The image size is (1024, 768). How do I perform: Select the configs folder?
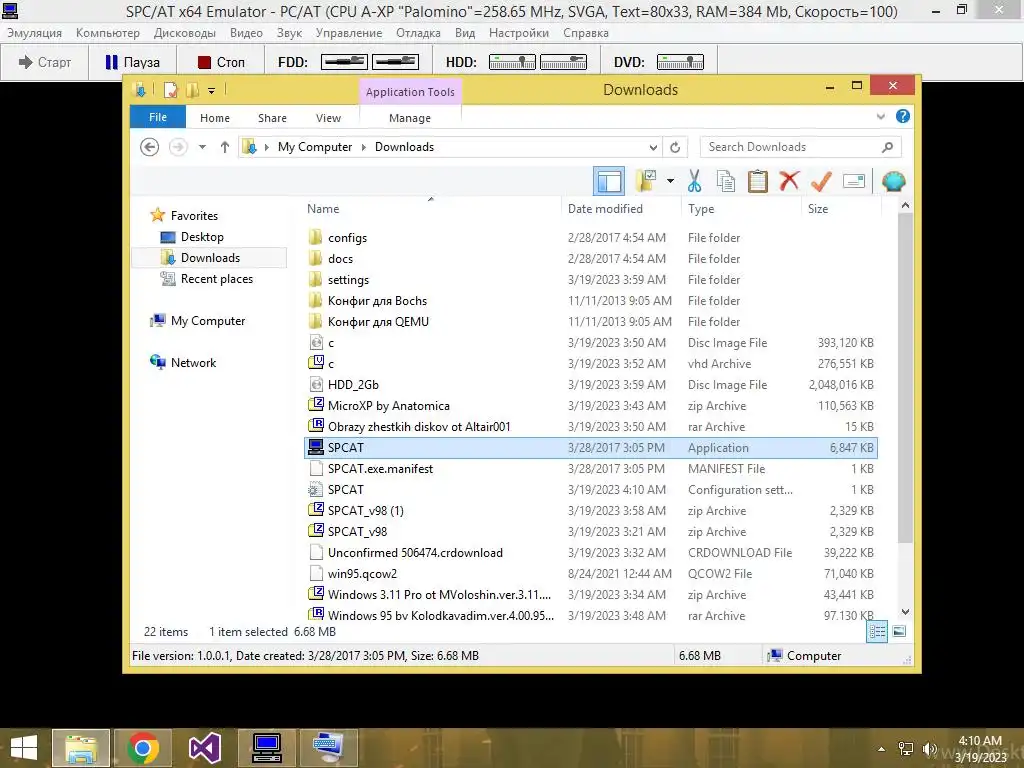pos(591,238)
